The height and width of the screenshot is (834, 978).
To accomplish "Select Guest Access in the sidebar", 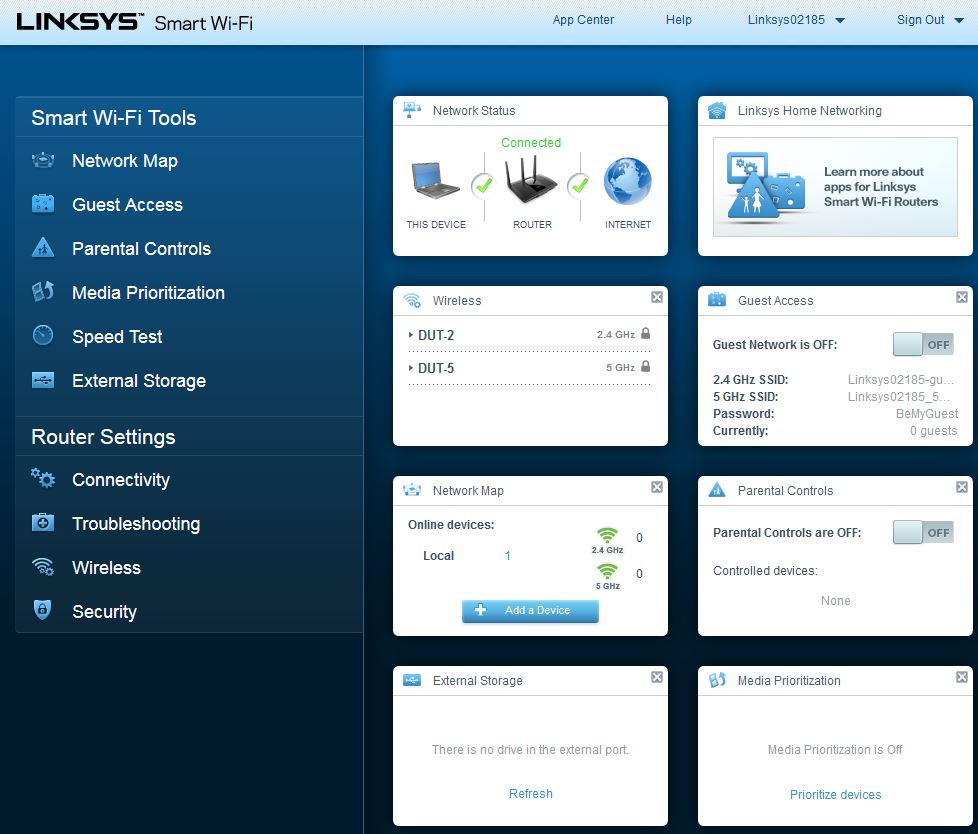I will coord(127,204).
